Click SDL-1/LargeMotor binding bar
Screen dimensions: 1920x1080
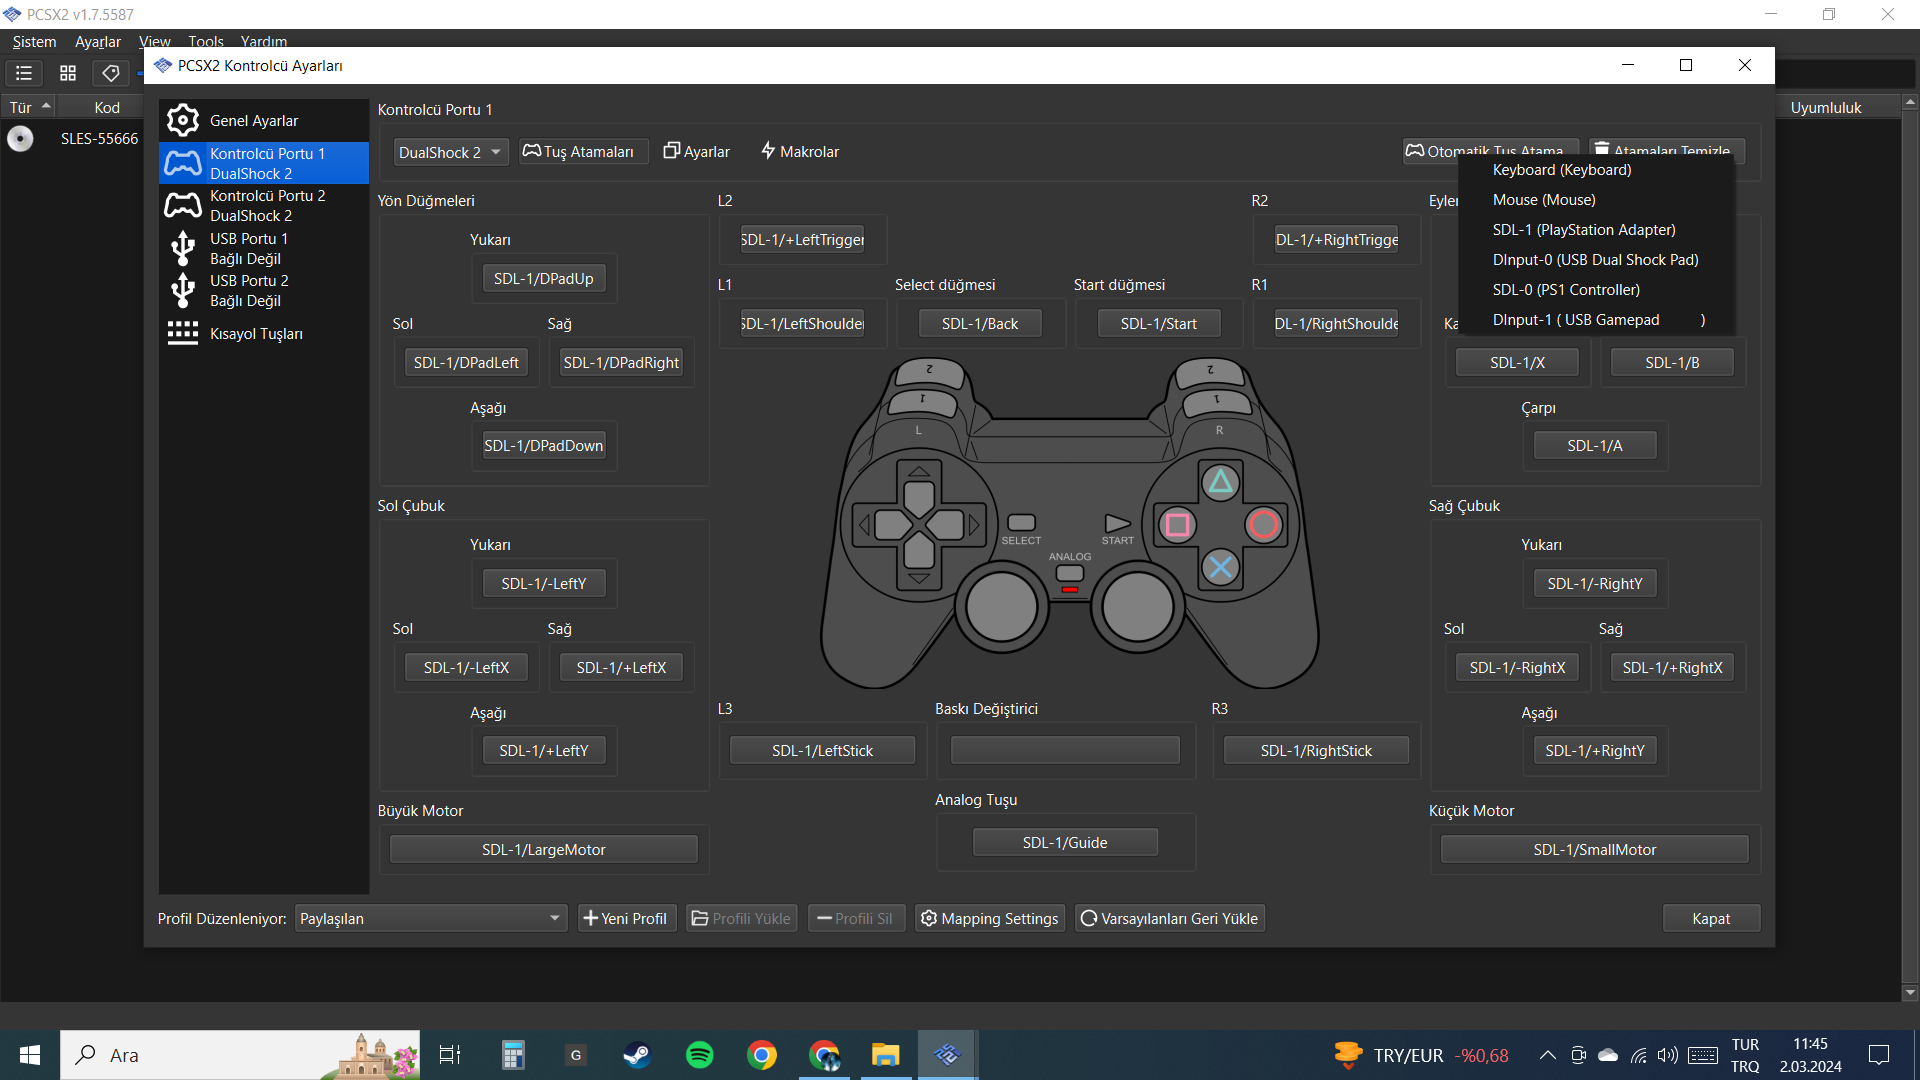tap(543, 849)
